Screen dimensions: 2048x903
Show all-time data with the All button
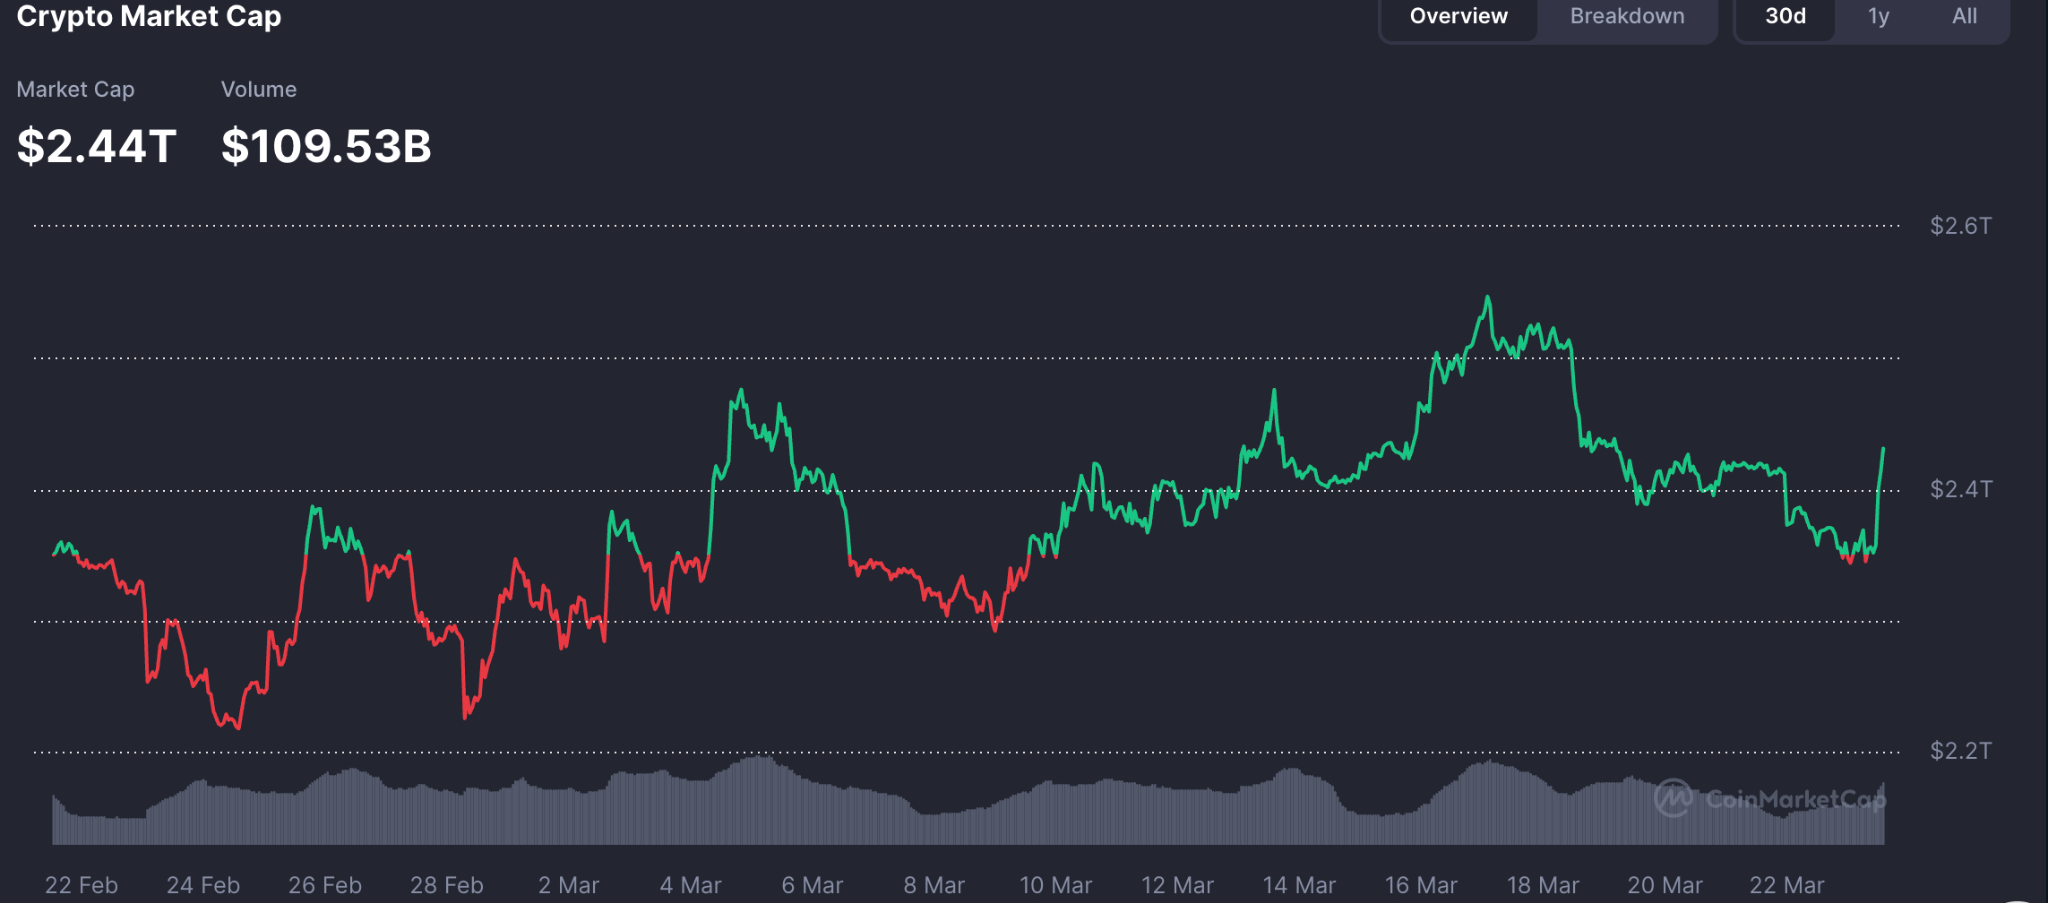tap(1964, 16)
